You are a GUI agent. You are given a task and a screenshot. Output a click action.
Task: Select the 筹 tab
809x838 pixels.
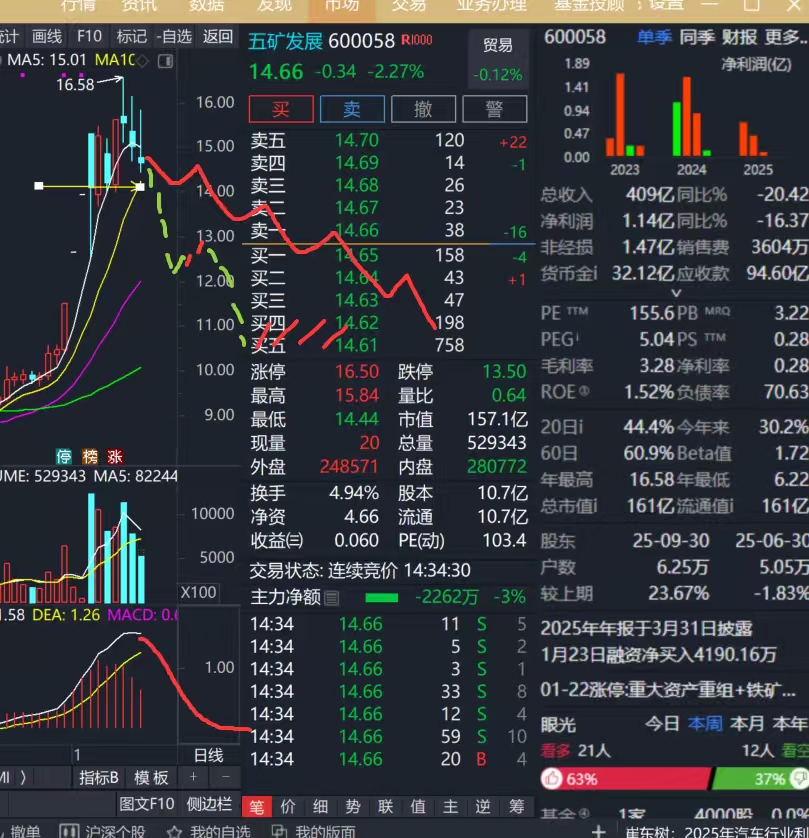pos(516,806)
